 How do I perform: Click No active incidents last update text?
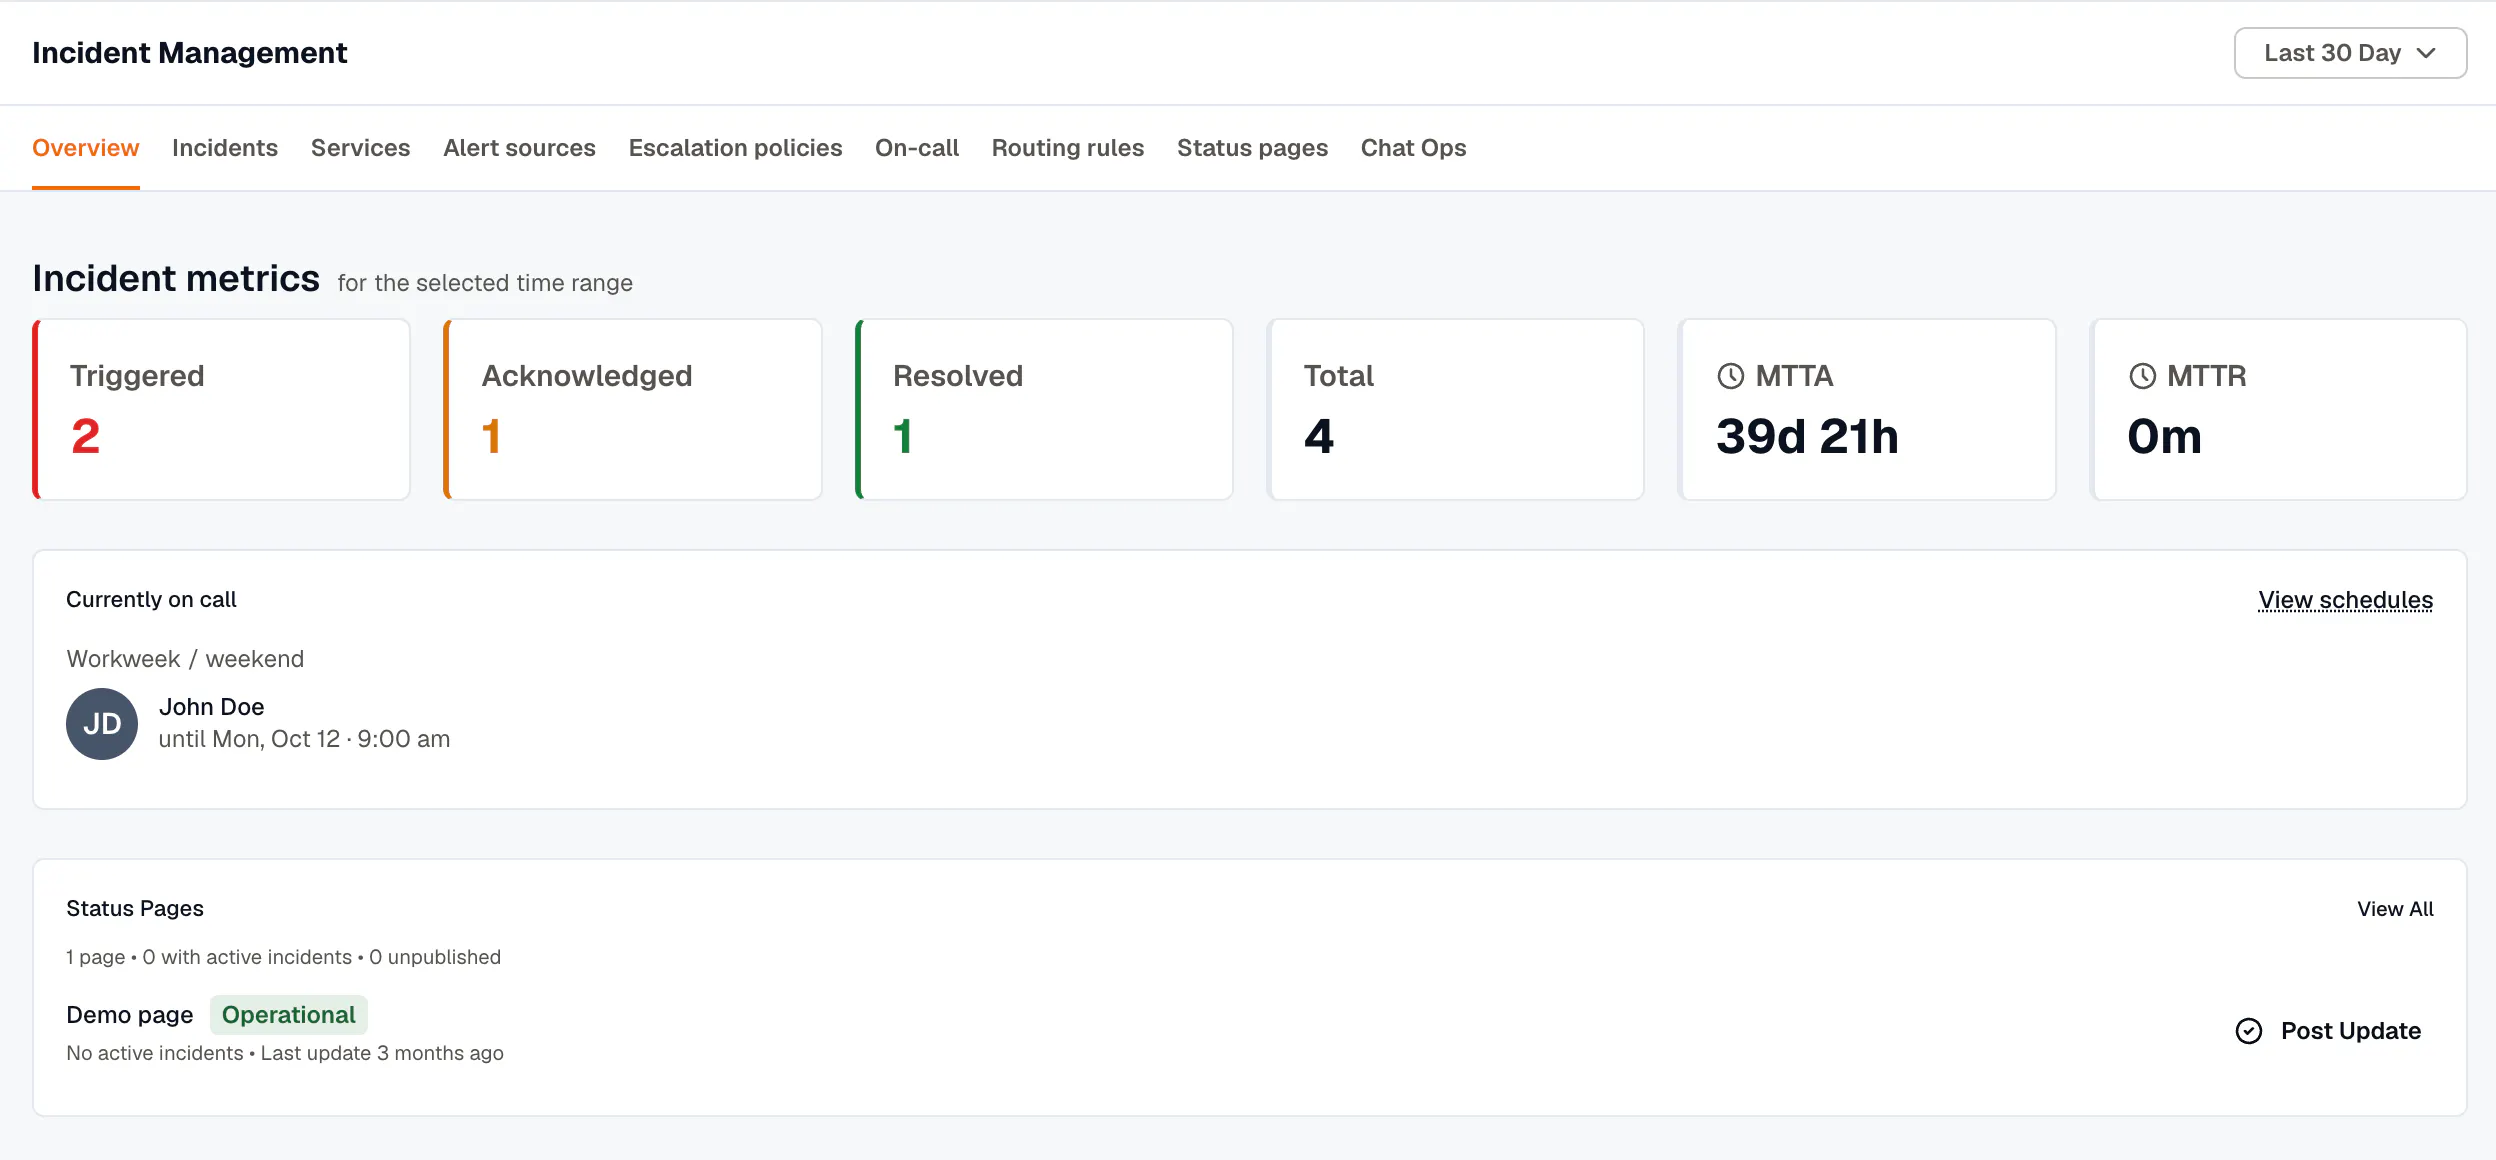coord(285,1053)
